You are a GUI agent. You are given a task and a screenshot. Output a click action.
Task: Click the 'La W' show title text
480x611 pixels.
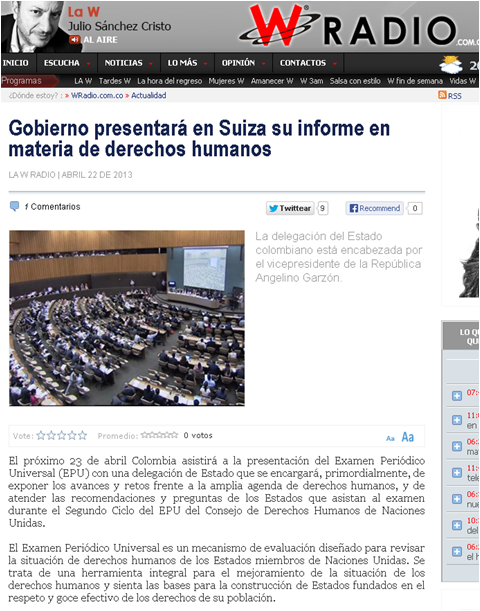[84, 12]
